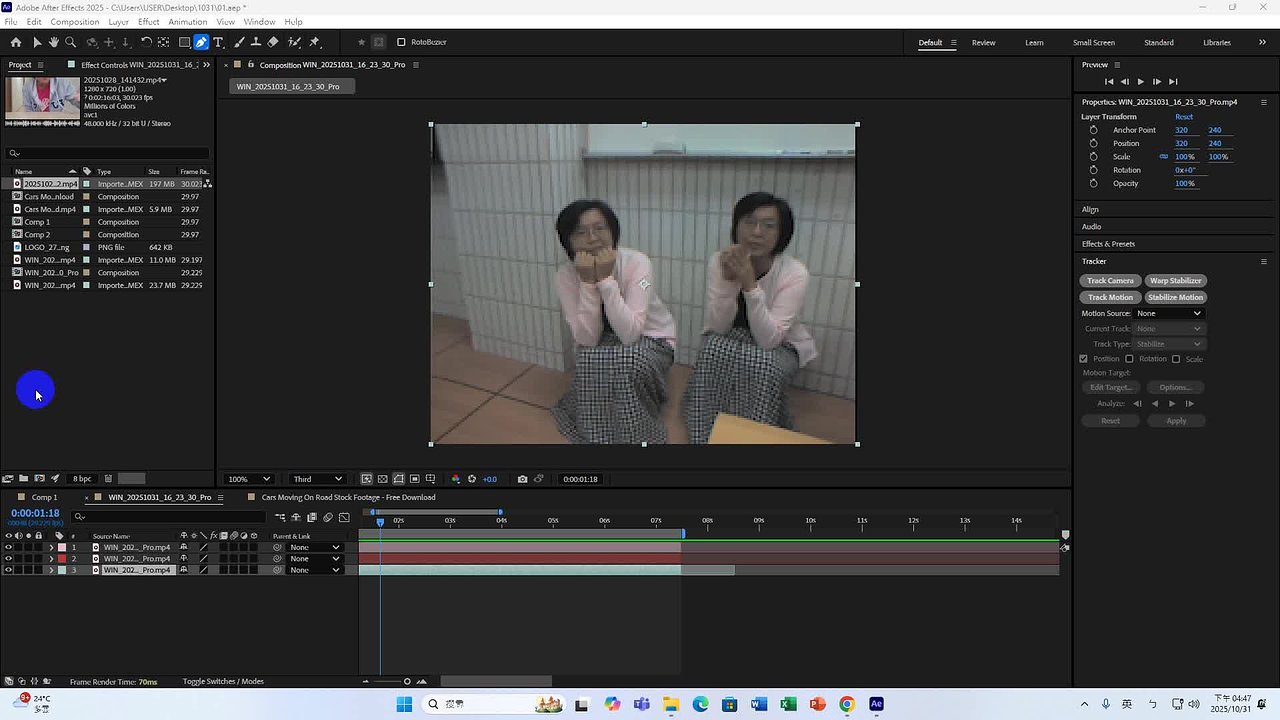Viewport: 1280px width, 720px height.
Task: Switch to the Selection tool
Action: tap(37, 42)
